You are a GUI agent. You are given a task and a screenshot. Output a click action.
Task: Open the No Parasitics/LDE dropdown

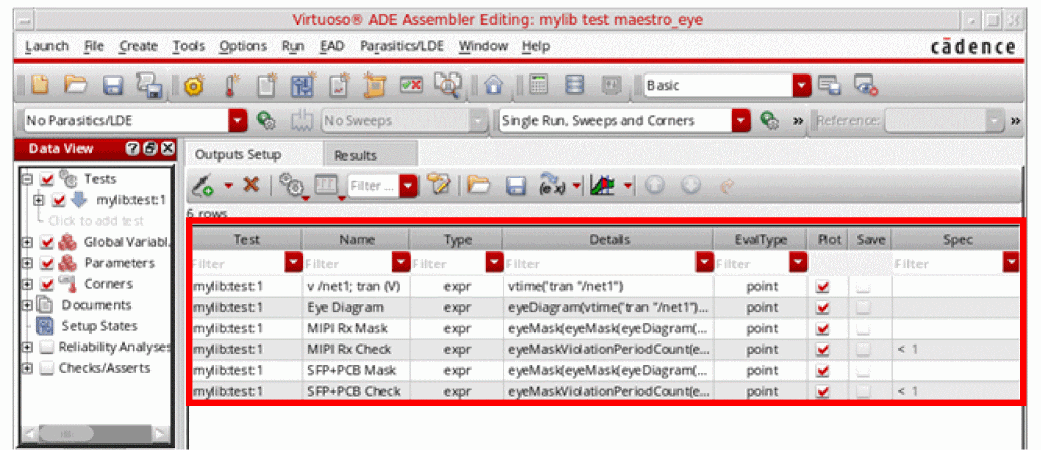coord(237,121)
